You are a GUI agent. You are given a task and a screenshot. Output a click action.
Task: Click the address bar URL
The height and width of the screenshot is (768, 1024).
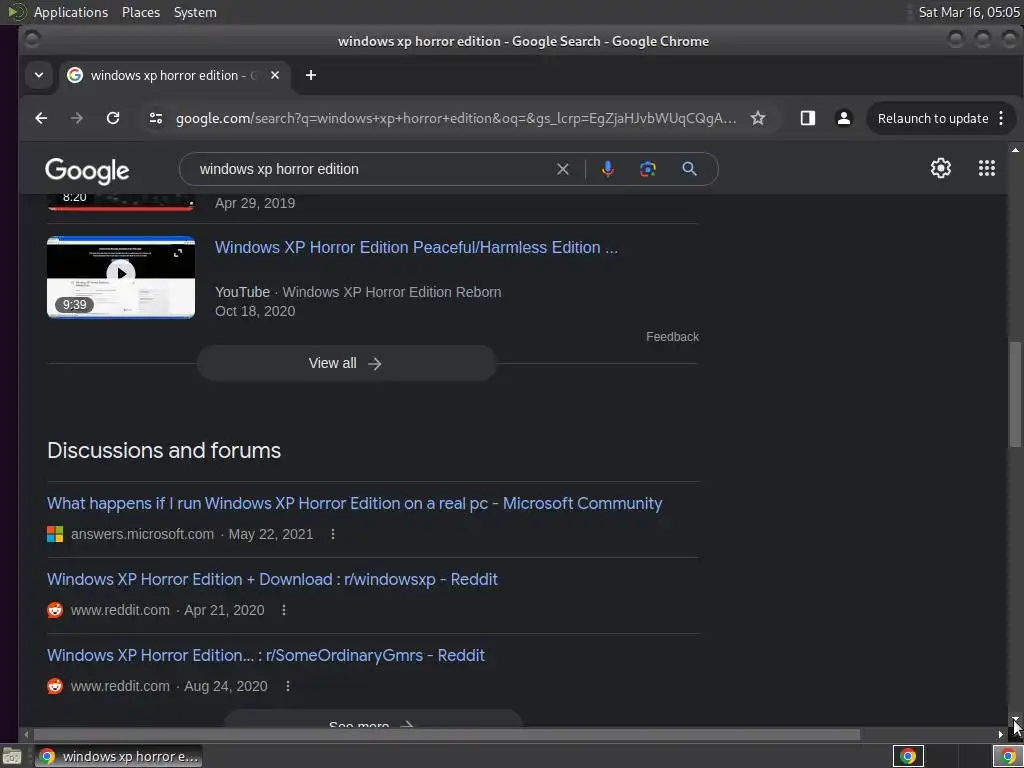point(455,118)
